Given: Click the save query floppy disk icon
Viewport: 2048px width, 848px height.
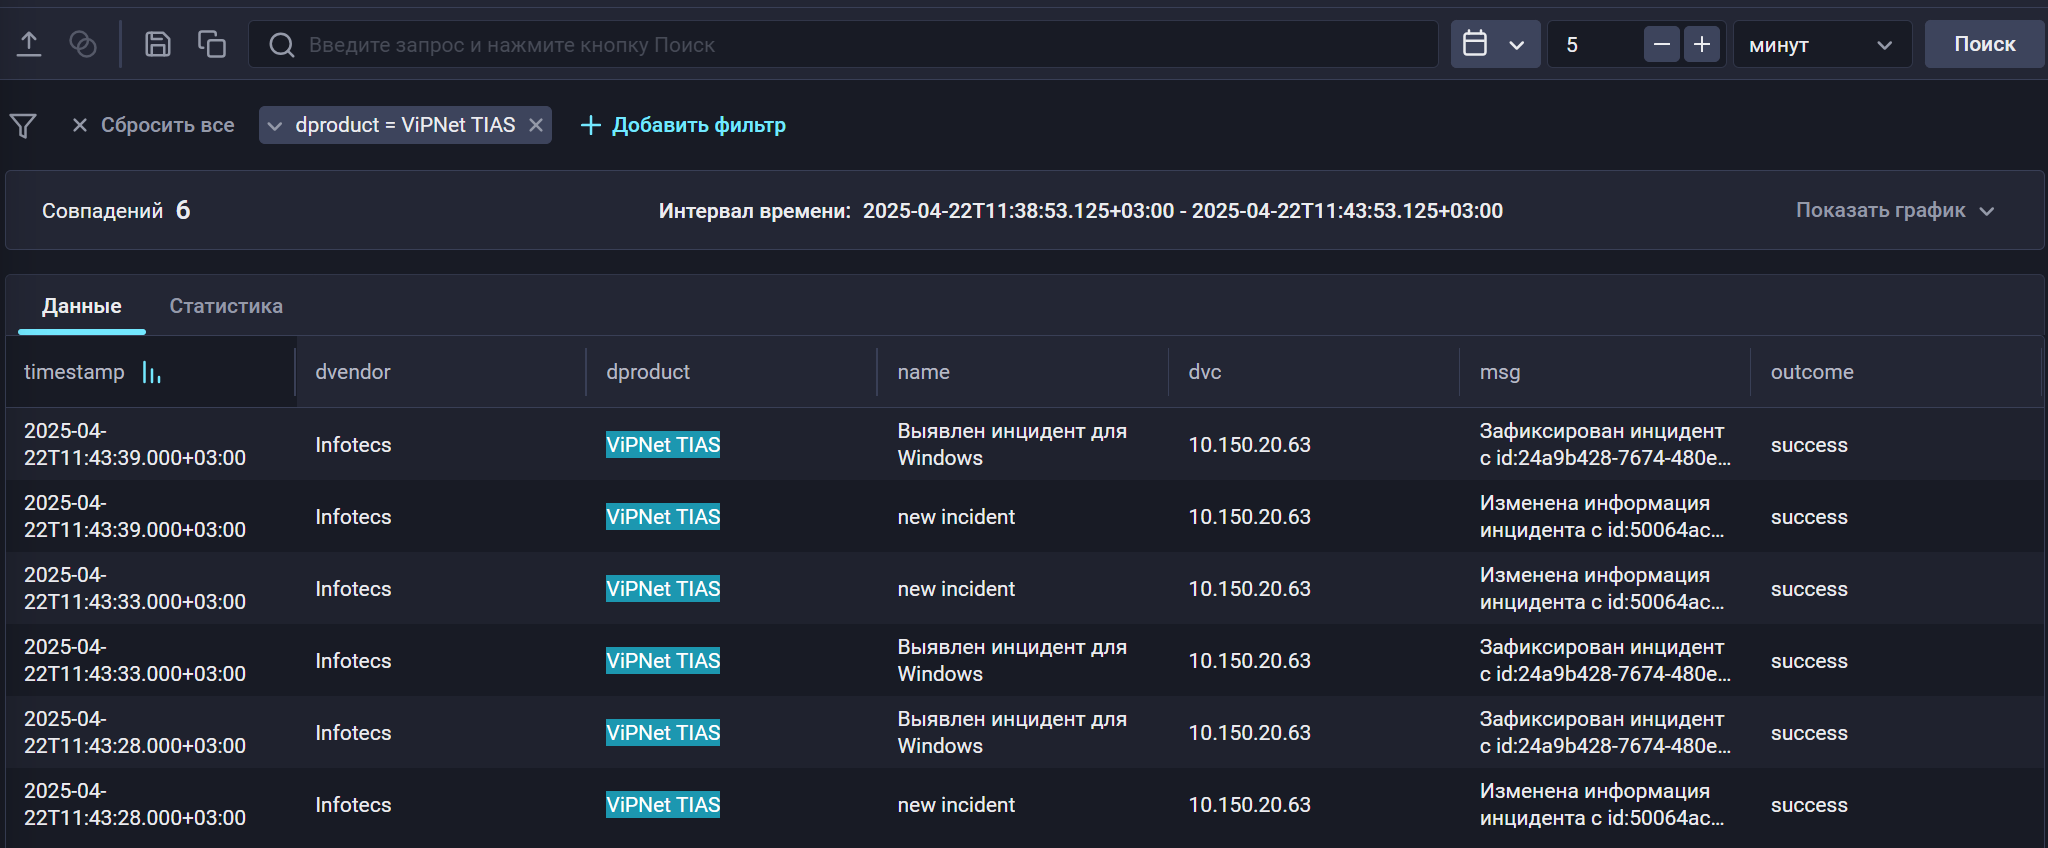Looking at the screenshot, I should coord(158,44).
